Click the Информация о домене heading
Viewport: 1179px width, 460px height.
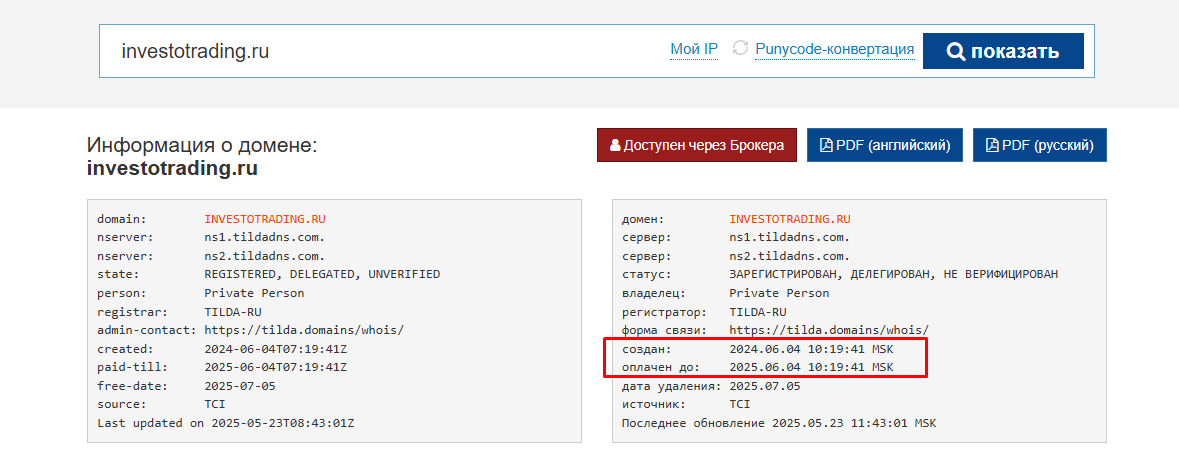(202, 145)
